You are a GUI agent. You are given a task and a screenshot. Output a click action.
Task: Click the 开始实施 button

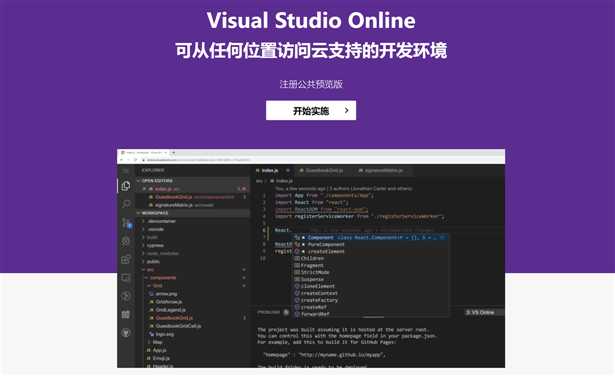tap(311, 111)
